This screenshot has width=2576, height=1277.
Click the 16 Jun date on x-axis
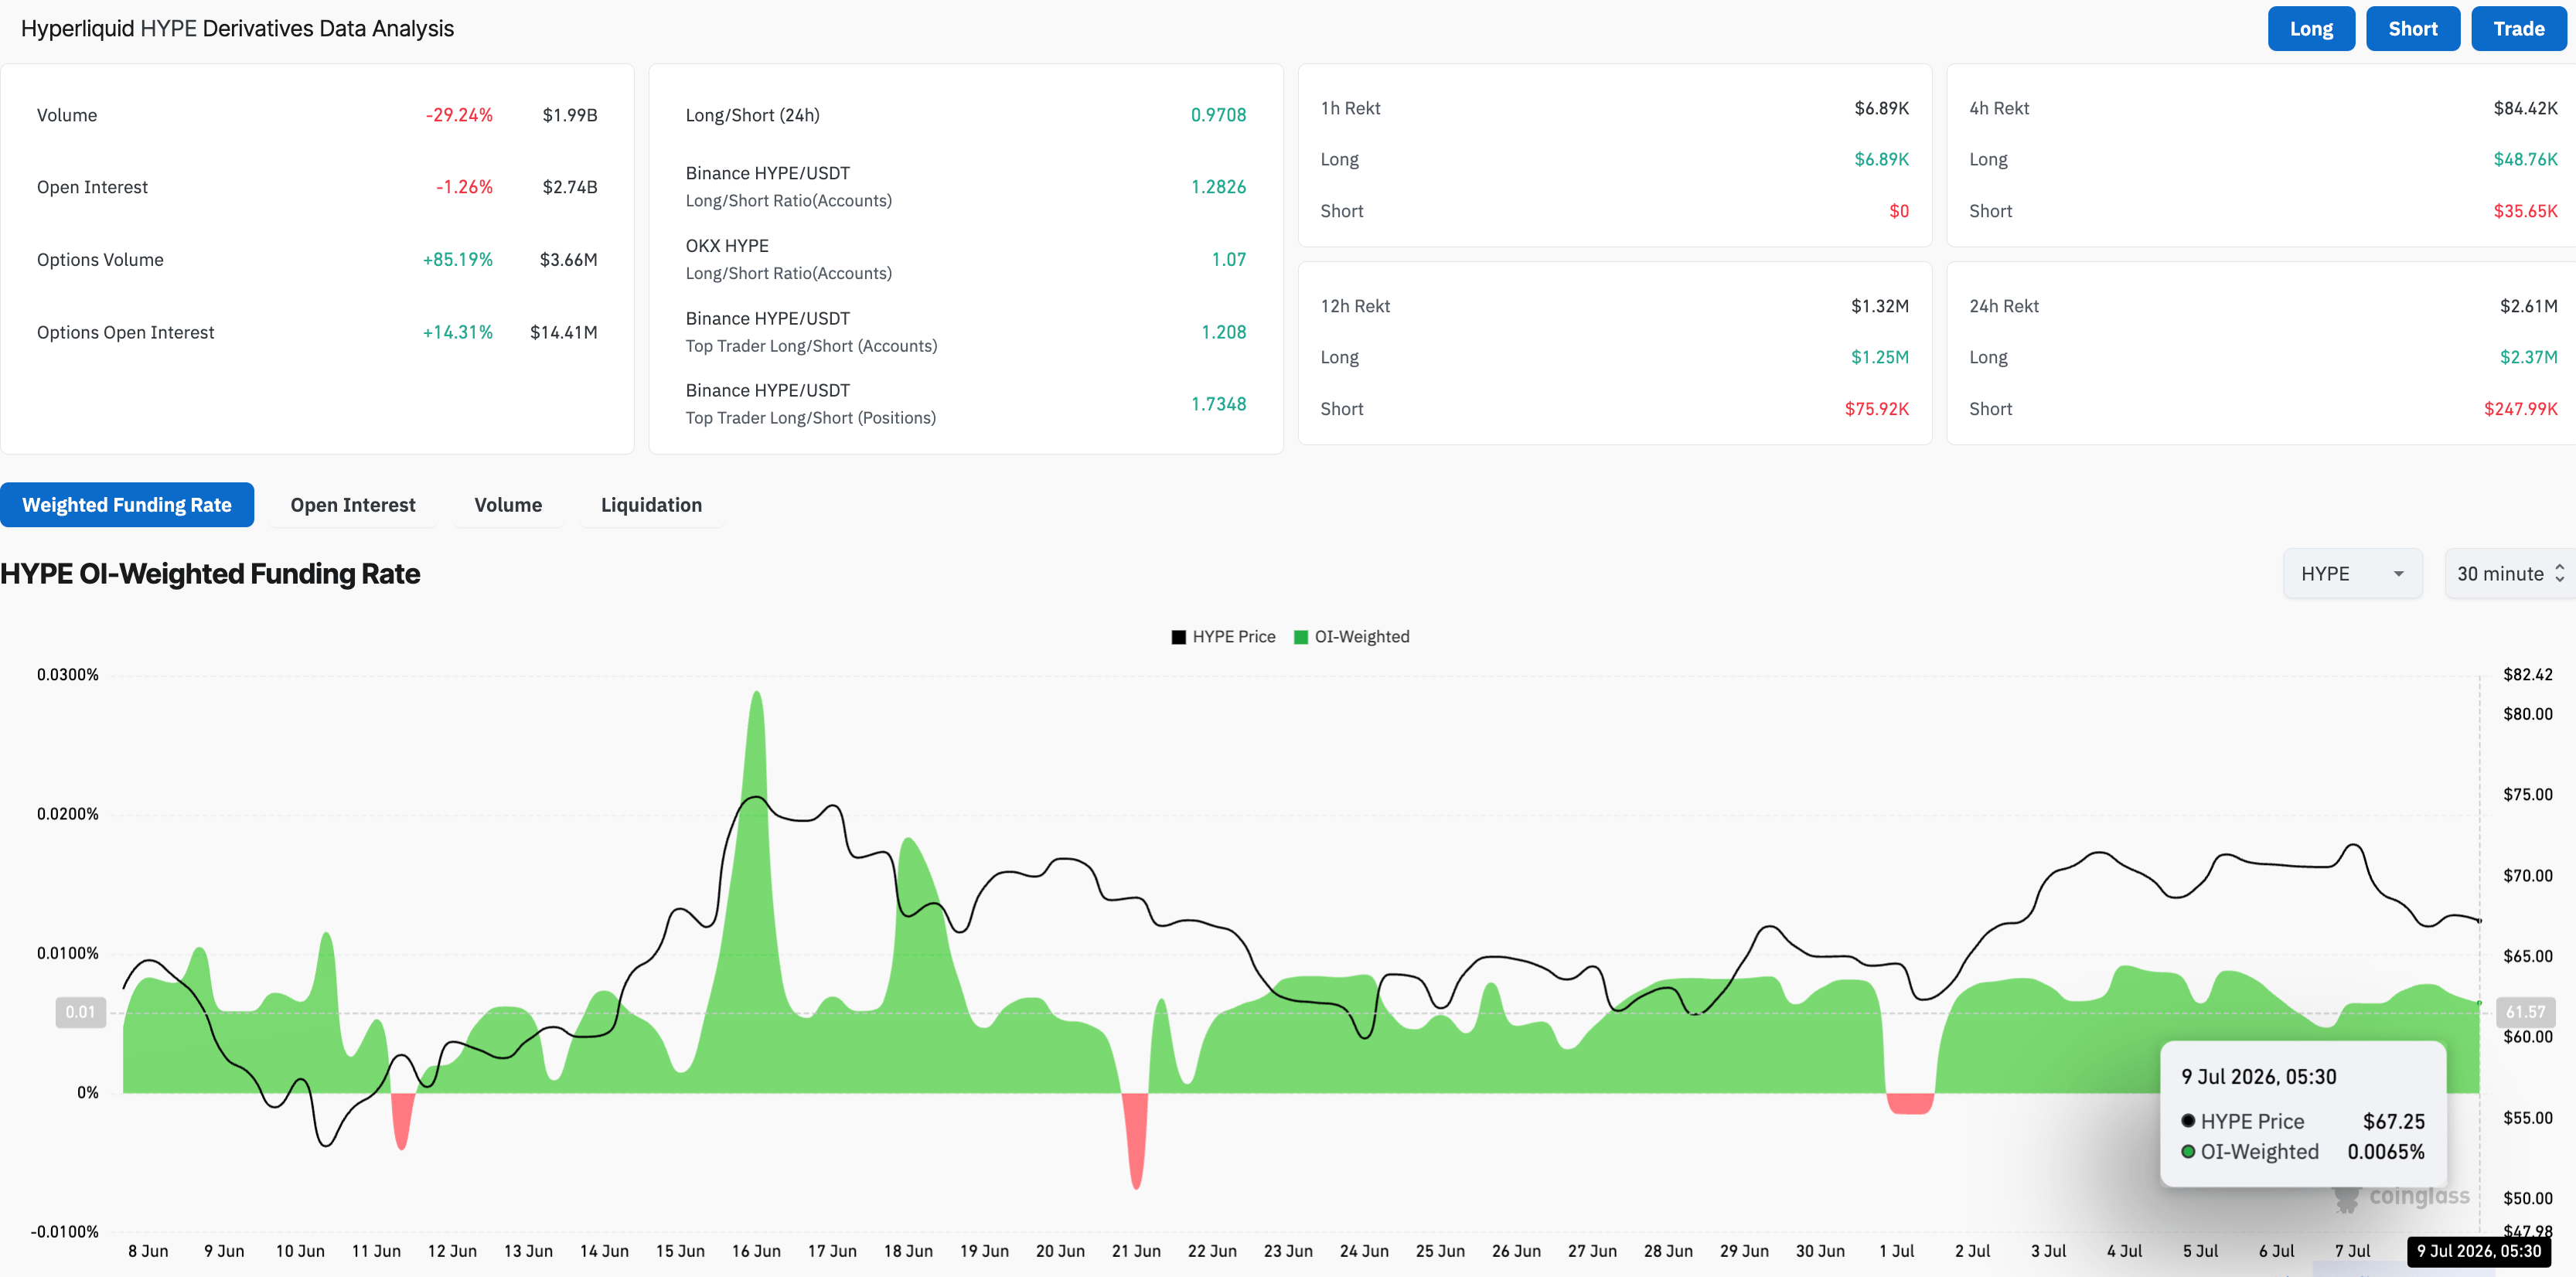click(x=756, y=1251)
